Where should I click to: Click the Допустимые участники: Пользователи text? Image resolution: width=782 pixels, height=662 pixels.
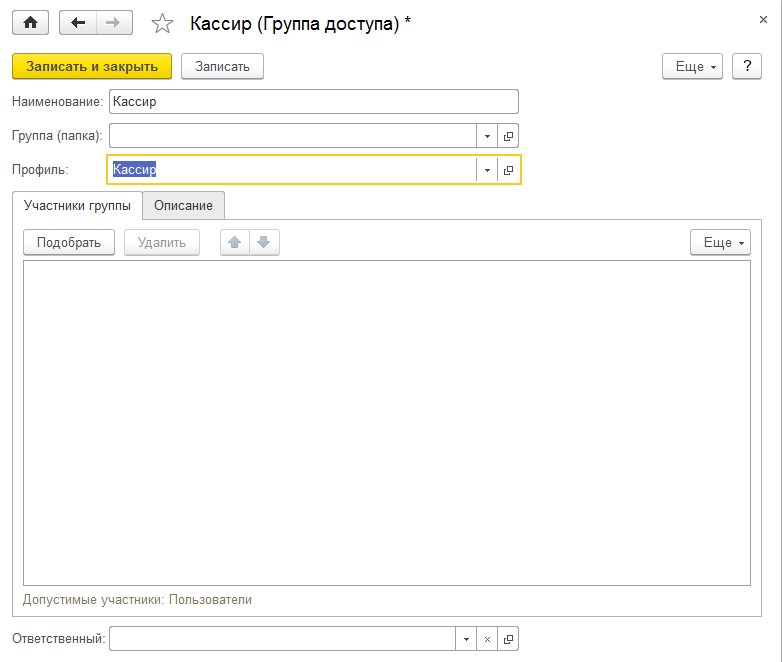[137, 600]
